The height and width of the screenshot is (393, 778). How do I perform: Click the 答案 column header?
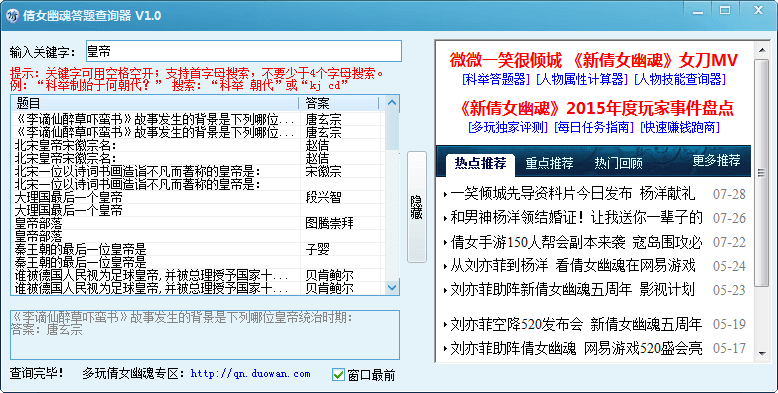click(x=339, y=103)
